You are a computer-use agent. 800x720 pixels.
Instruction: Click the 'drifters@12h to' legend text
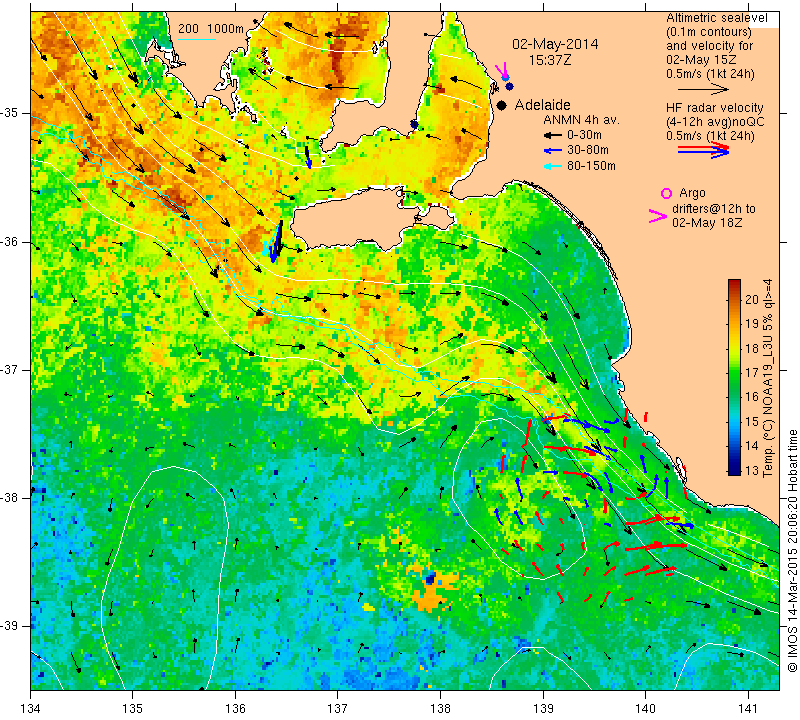tap(714, 209)
